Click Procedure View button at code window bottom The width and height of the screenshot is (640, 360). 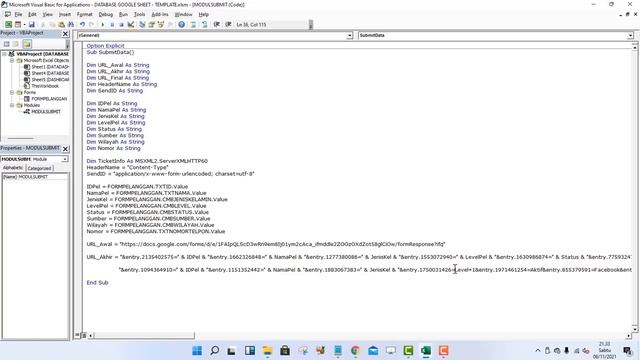tap(77, 336)
